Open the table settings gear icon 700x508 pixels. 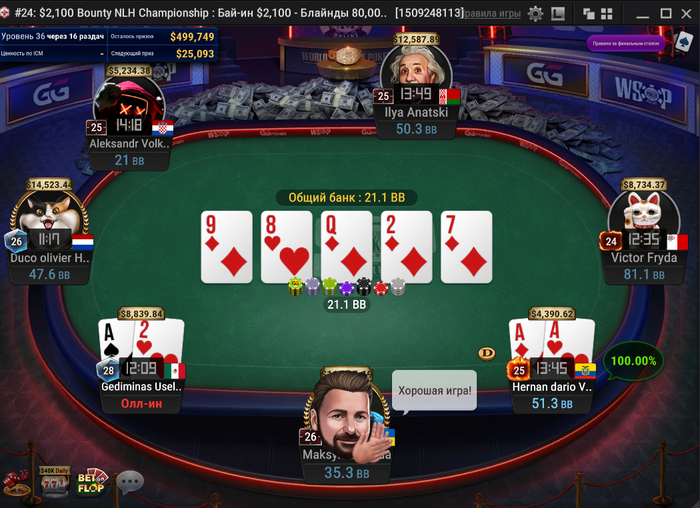535,13
